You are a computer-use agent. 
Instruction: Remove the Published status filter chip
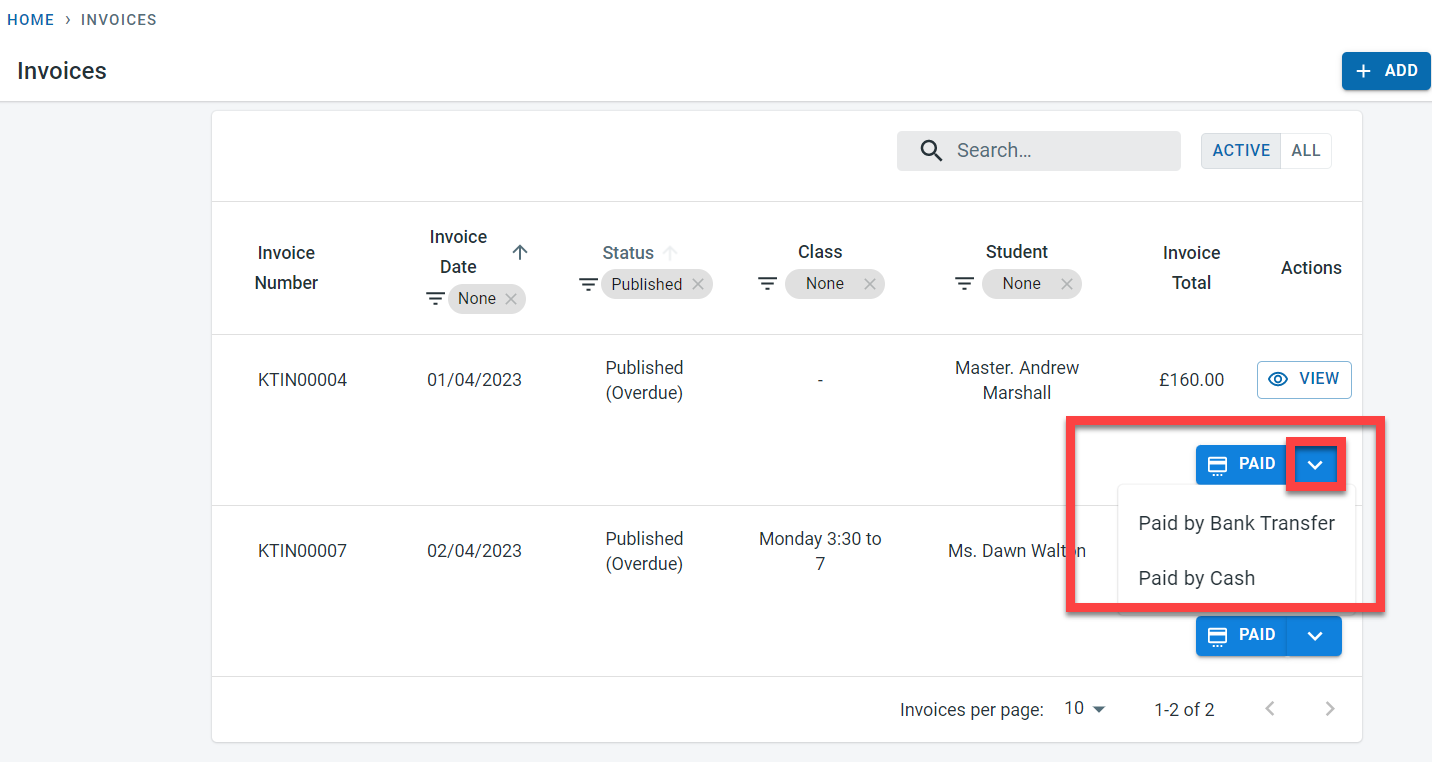pos(698,284)
